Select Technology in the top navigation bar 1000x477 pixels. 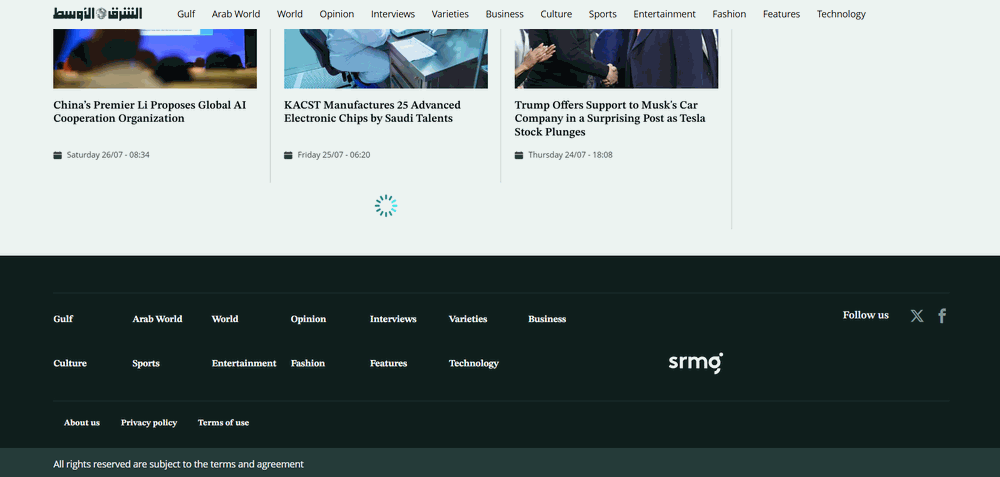click(841, 14)
